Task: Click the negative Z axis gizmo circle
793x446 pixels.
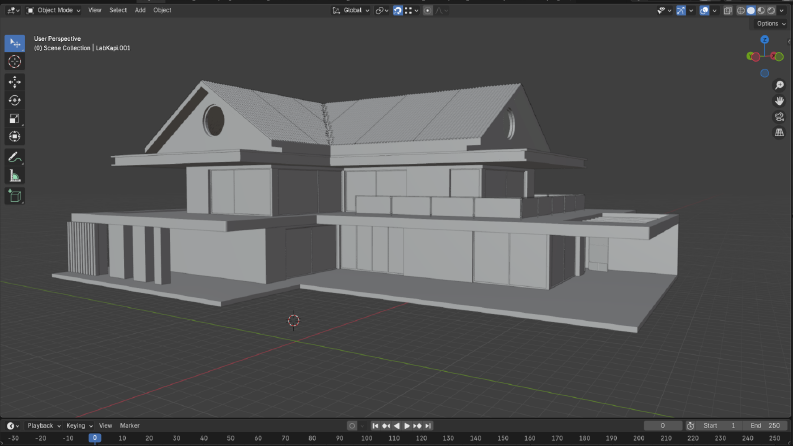Action: tap(765, 73)
